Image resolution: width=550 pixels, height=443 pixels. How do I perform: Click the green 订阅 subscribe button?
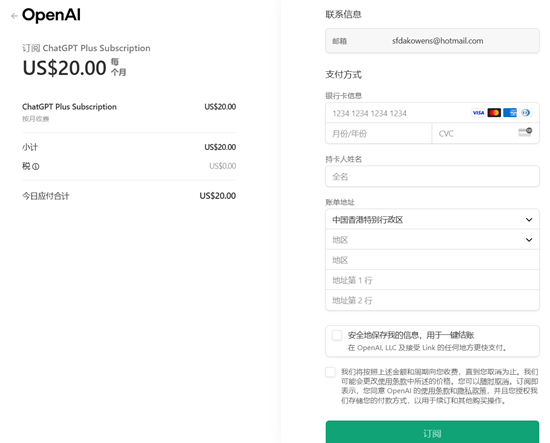pyautogui.click(x=432, y=433)
